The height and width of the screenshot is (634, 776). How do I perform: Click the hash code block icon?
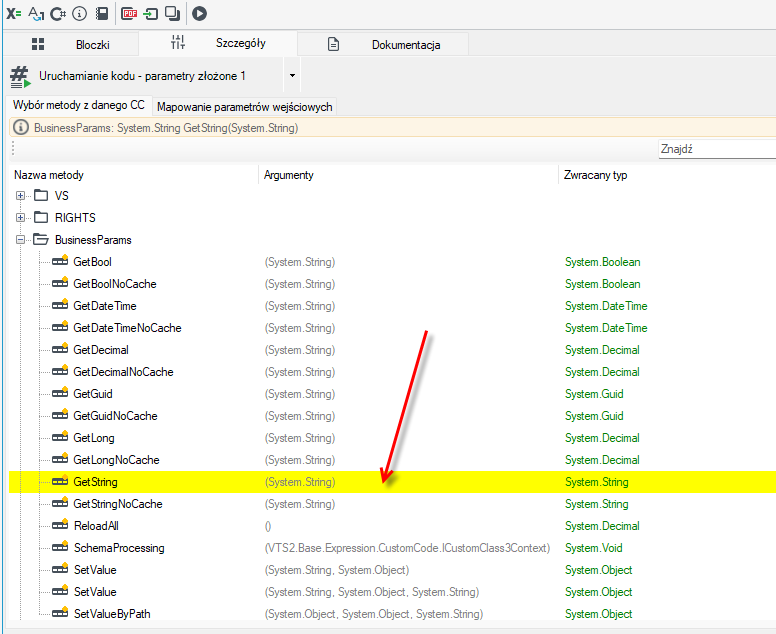[20, 77]
